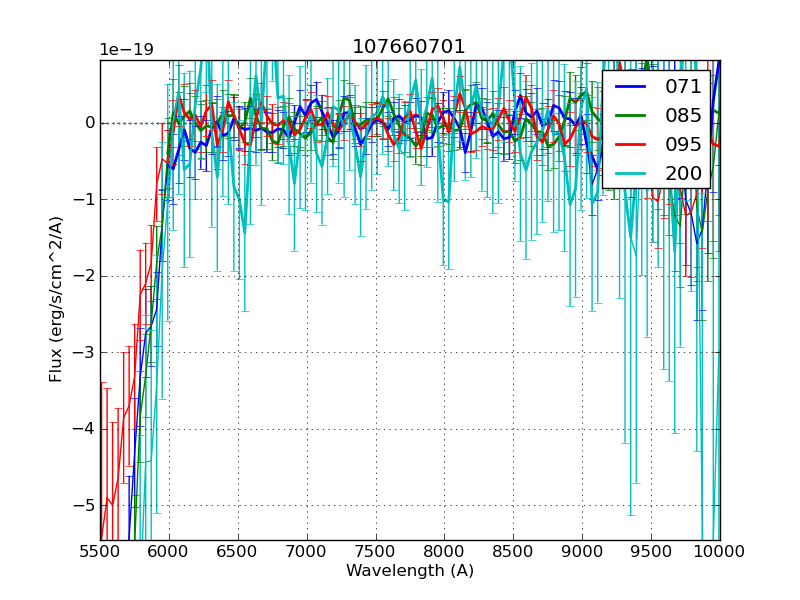Click the Flux (erg/s/cm^2/A) y-axis label
800x600 pixels.
pos(57,298)
